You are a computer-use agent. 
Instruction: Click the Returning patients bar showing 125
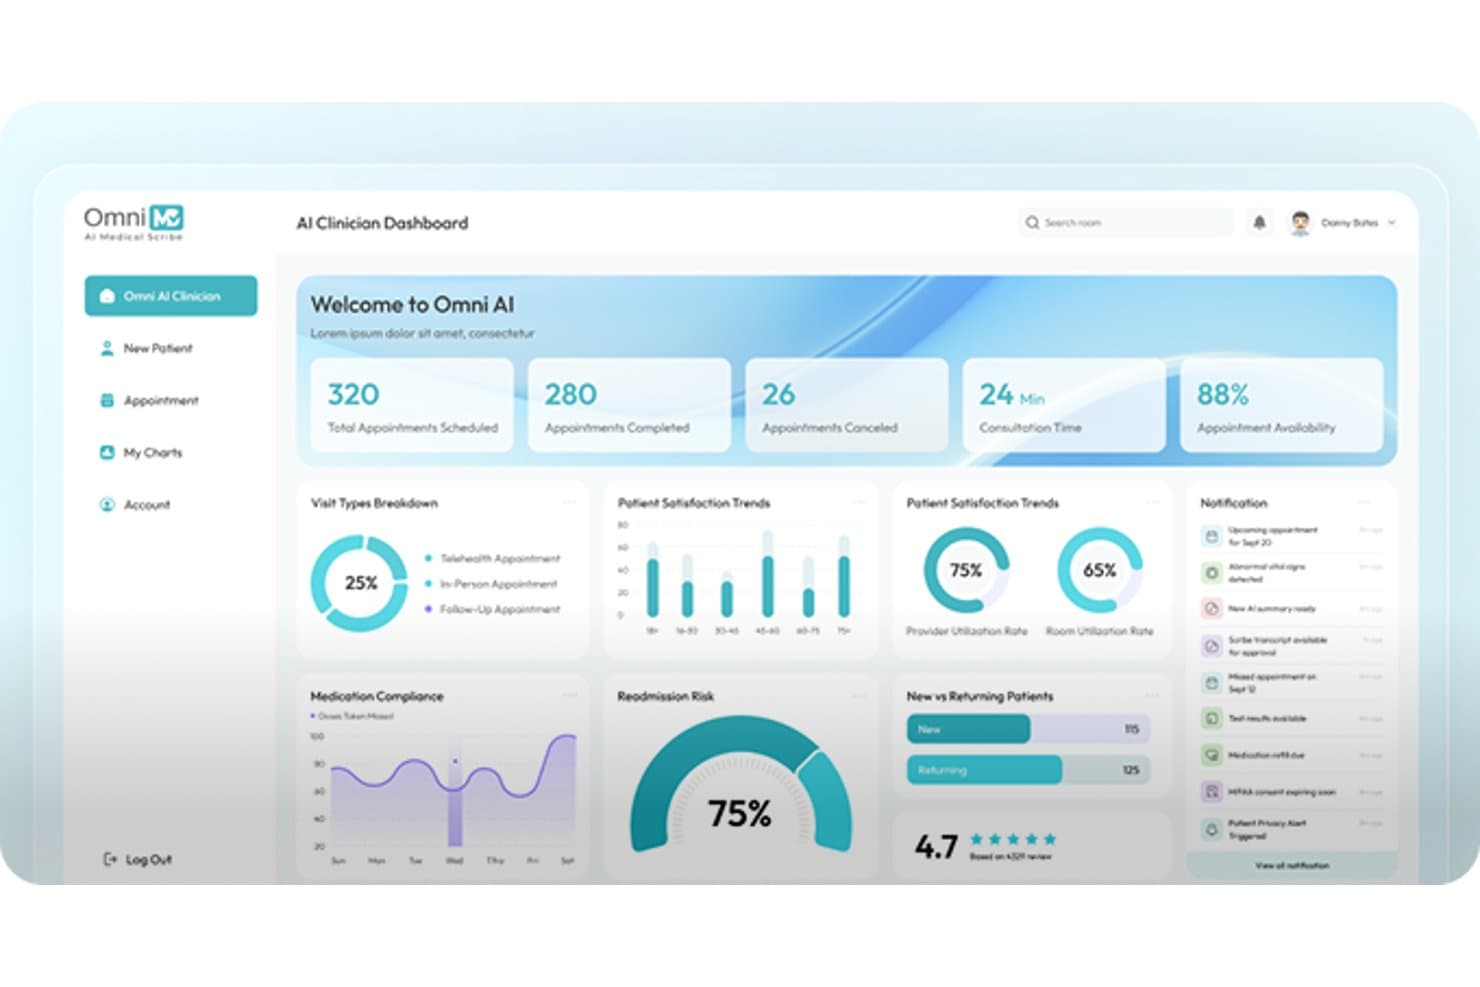click(x=1028, y=770)
